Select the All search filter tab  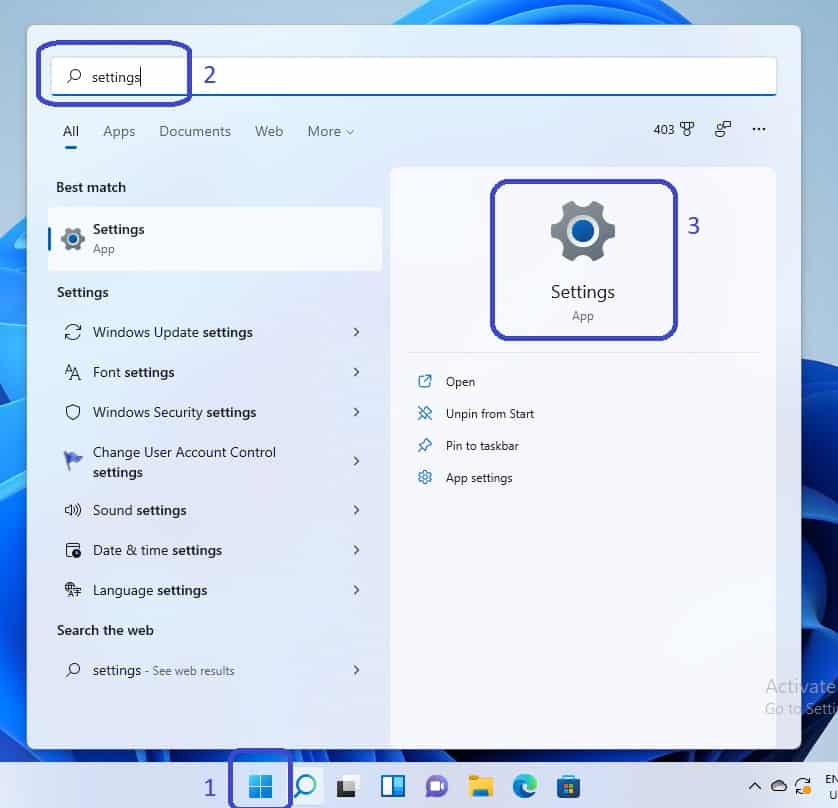click(x=71, y=131)
